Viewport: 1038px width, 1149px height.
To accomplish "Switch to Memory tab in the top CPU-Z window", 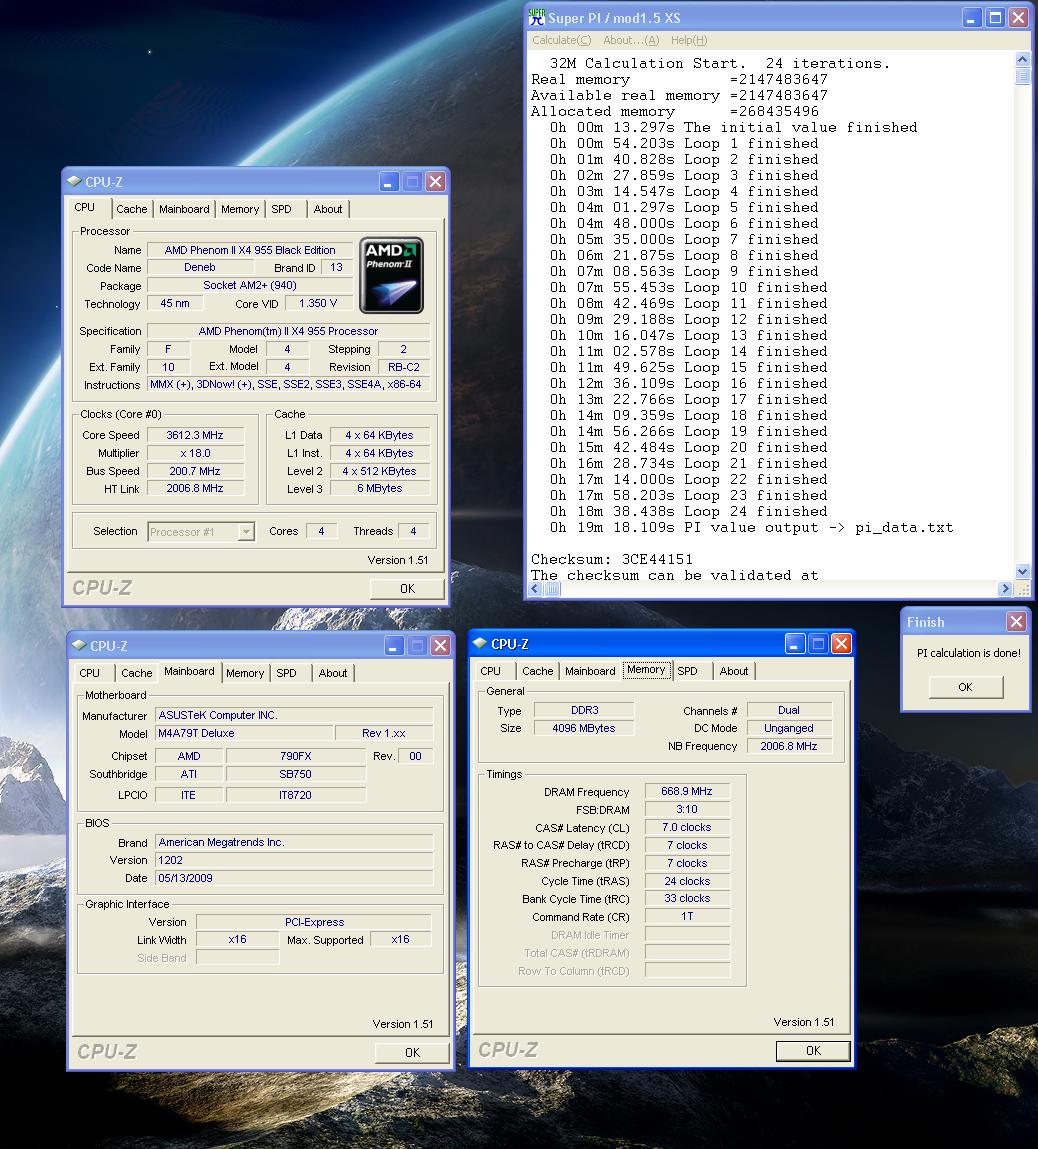I will 240,209.
